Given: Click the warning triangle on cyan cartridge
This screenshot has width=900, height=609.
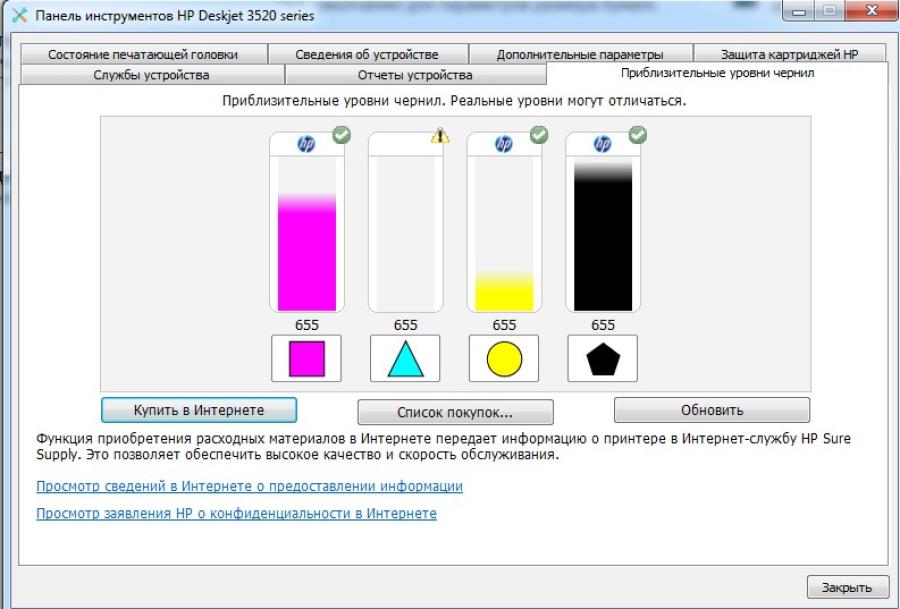Looking at the screenshot, I should point(440,135).
